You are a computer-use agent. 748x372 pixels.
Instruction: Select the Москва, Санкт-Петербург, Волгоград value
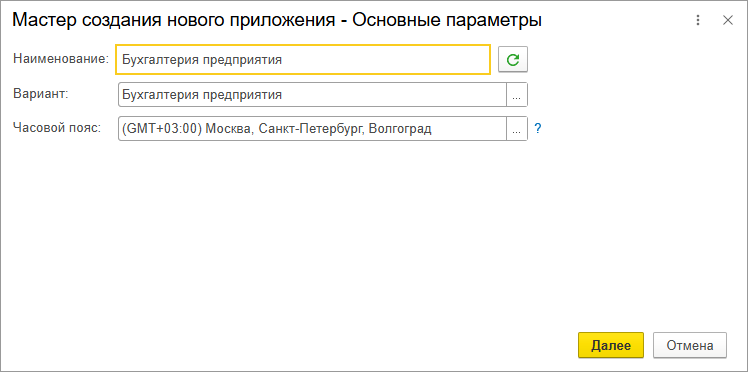pos(318,129)
